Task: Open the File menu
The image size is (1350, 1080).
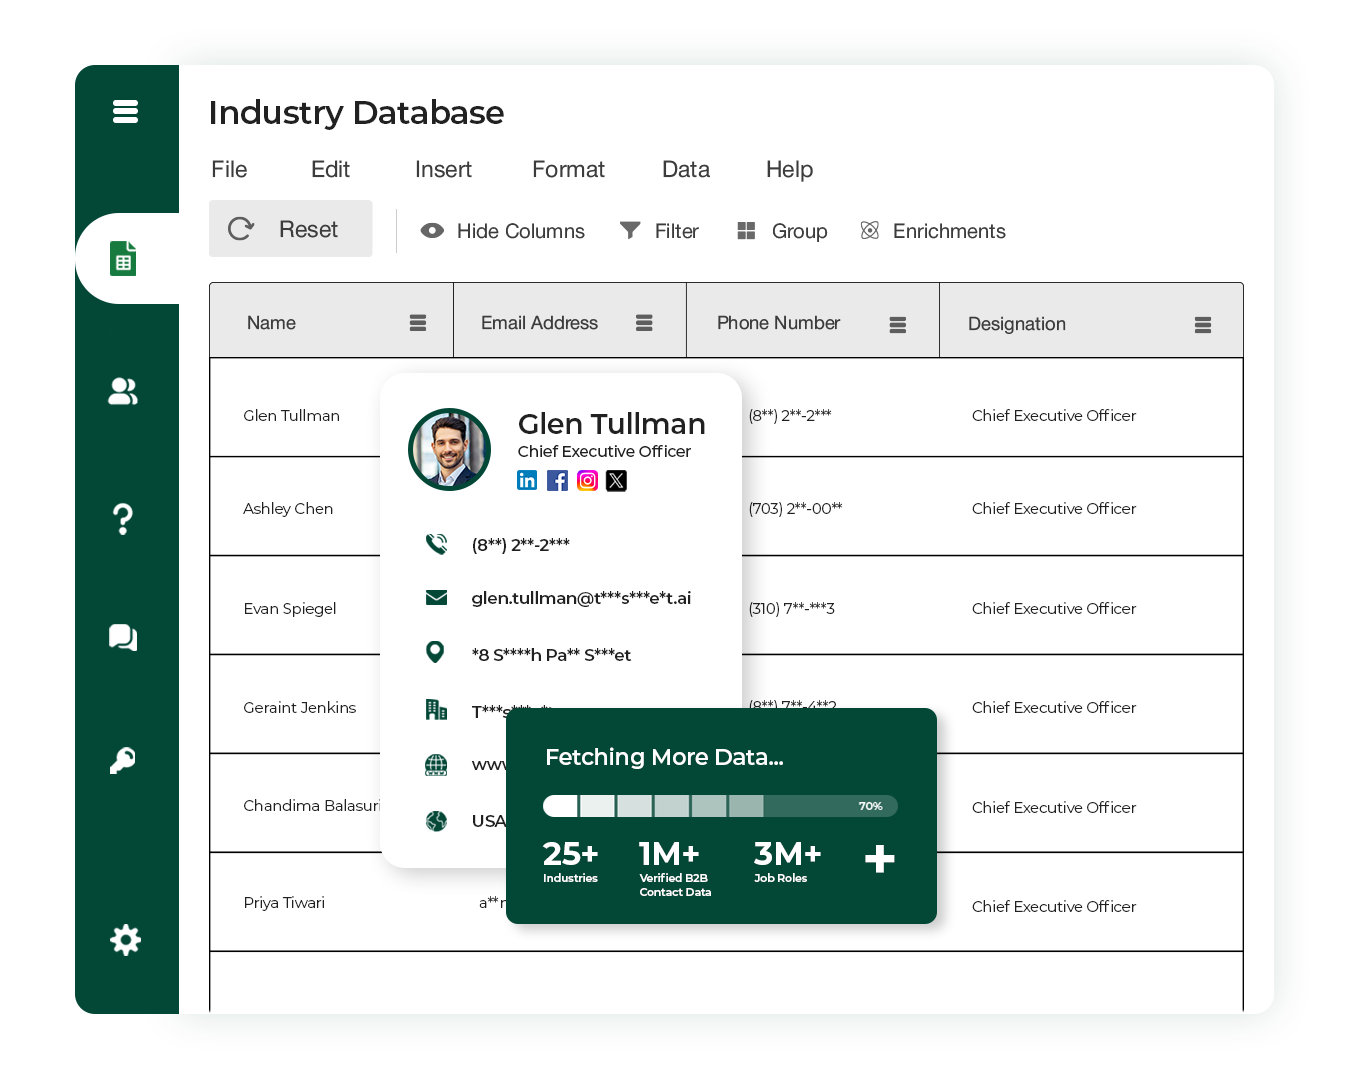Action: coord(229,169)
